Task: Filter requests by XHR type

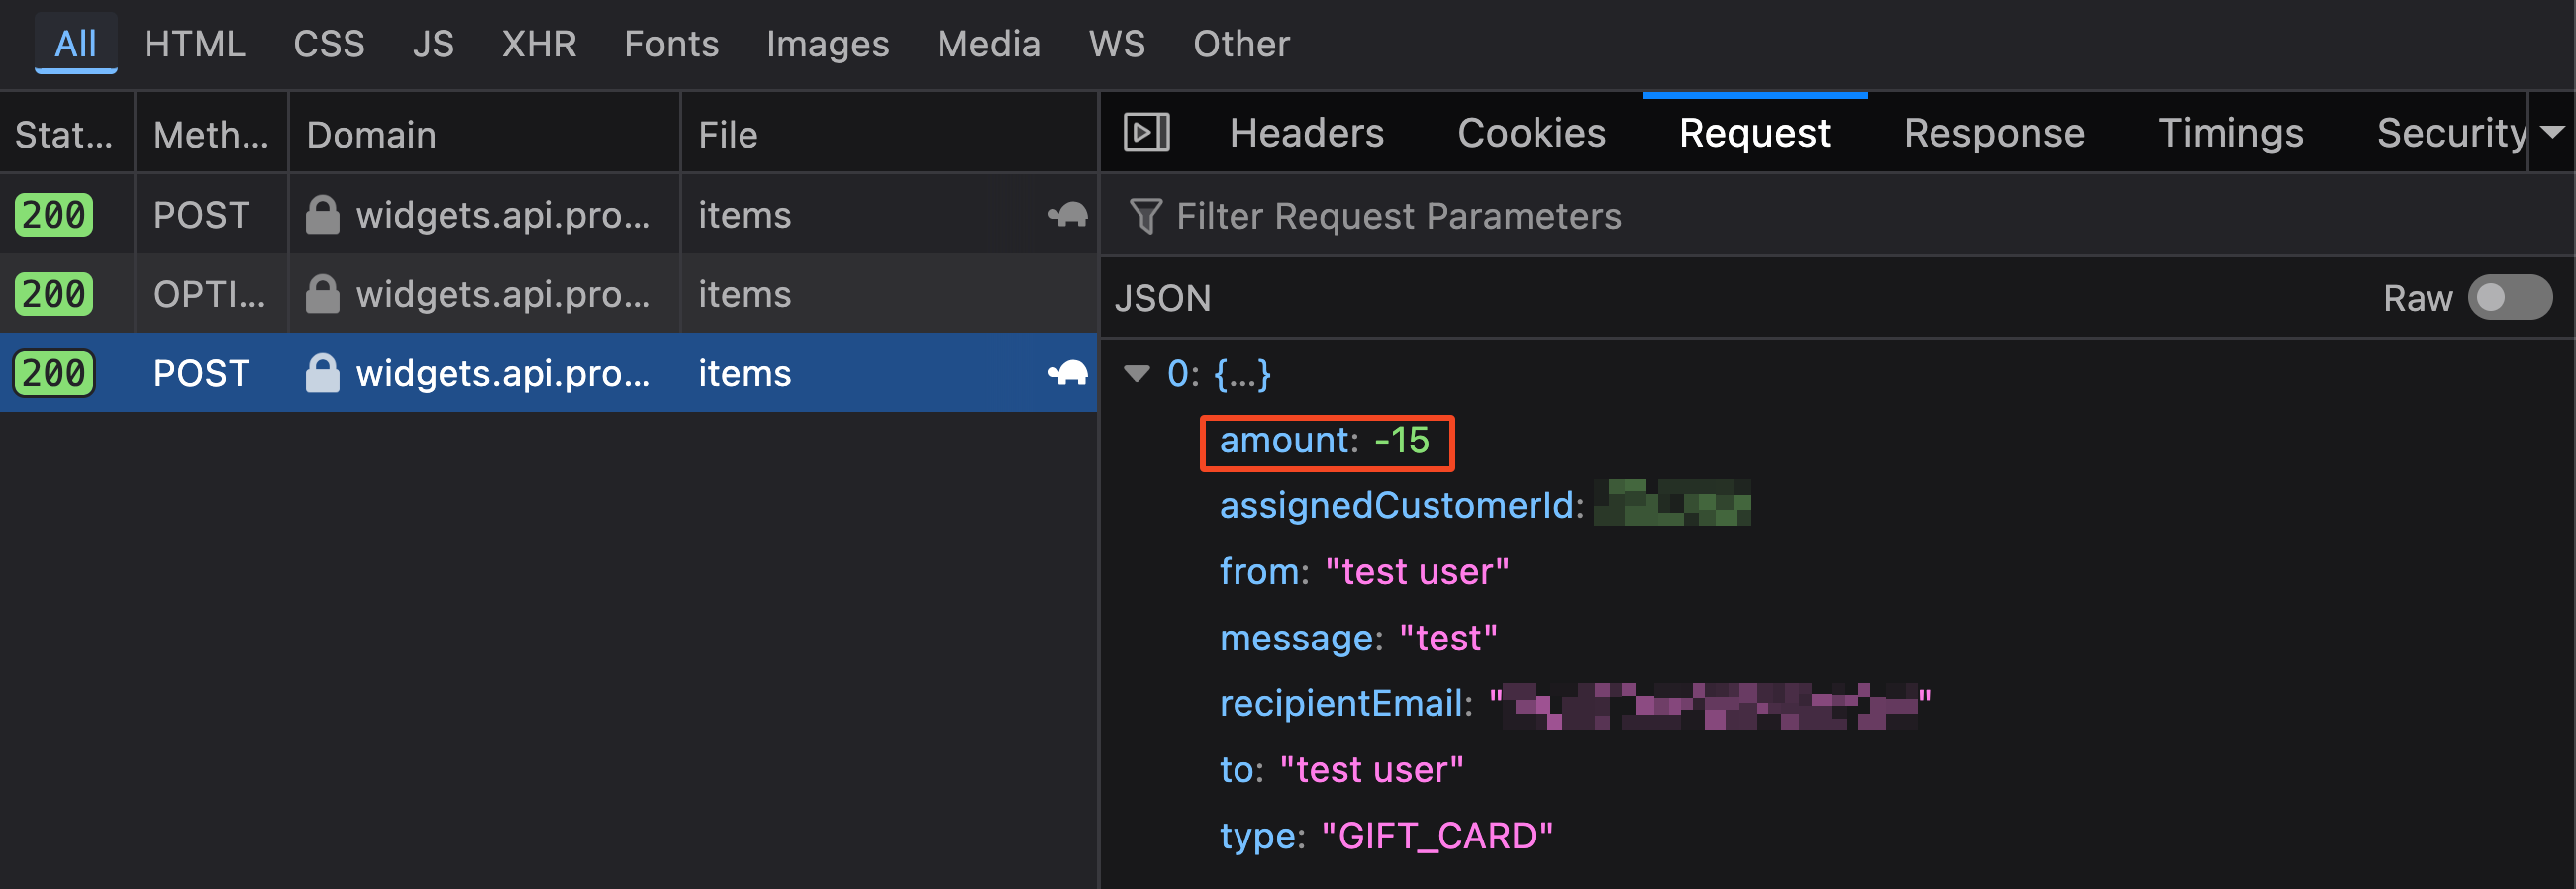Action: coord(538,44)
